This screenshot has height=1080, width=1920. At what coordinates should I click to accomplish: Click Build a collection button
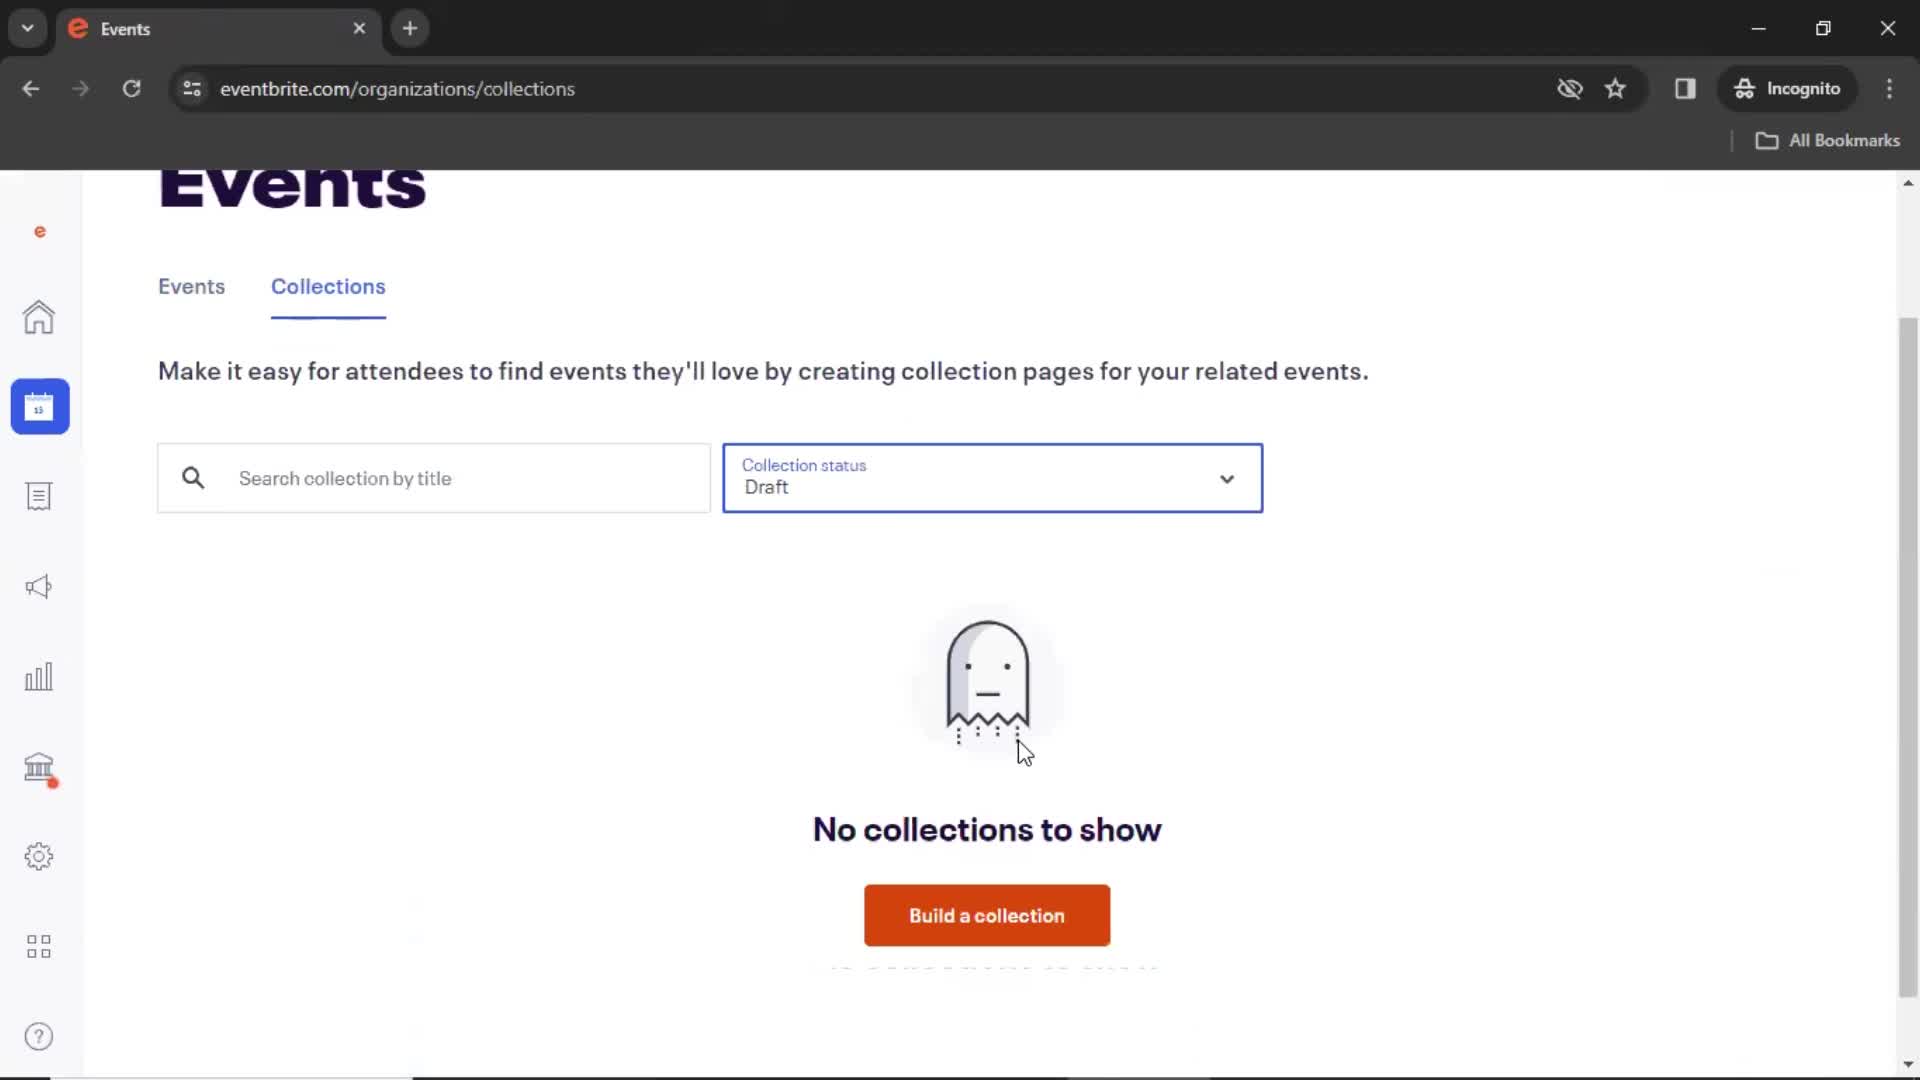986,915
